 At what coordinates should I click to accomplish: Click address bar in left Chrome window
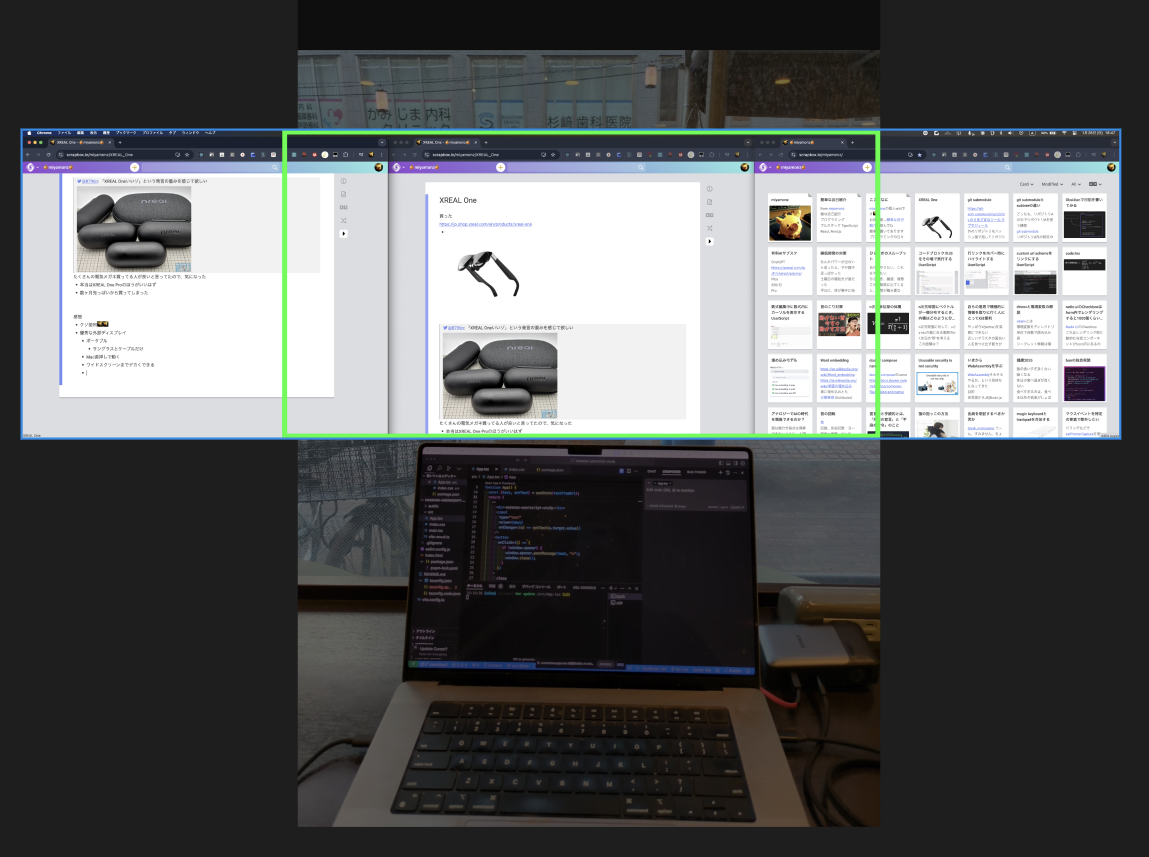coord(125,155)
